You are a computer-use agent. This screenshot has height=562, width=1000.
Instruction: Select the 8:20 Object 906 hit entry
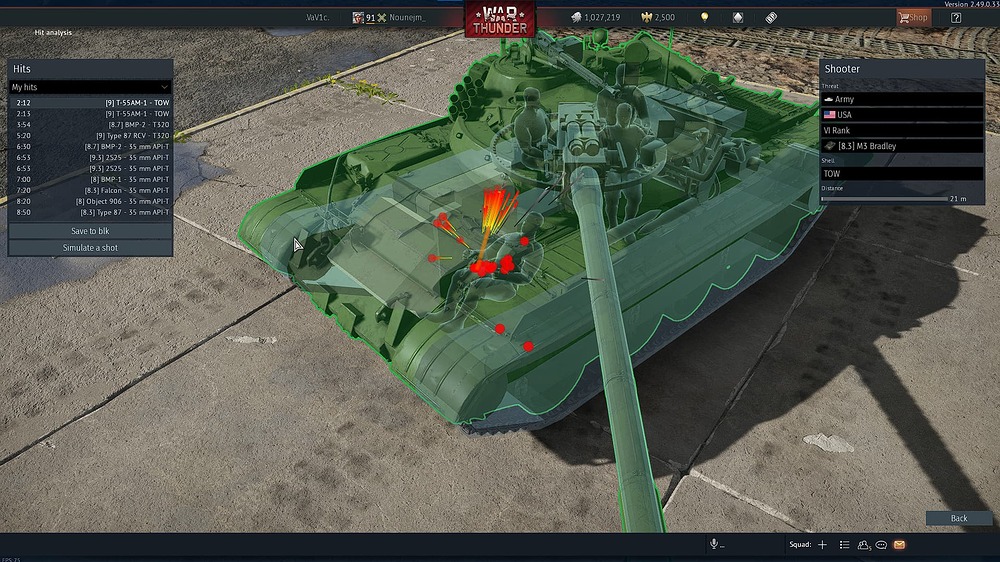click(90, 201)
